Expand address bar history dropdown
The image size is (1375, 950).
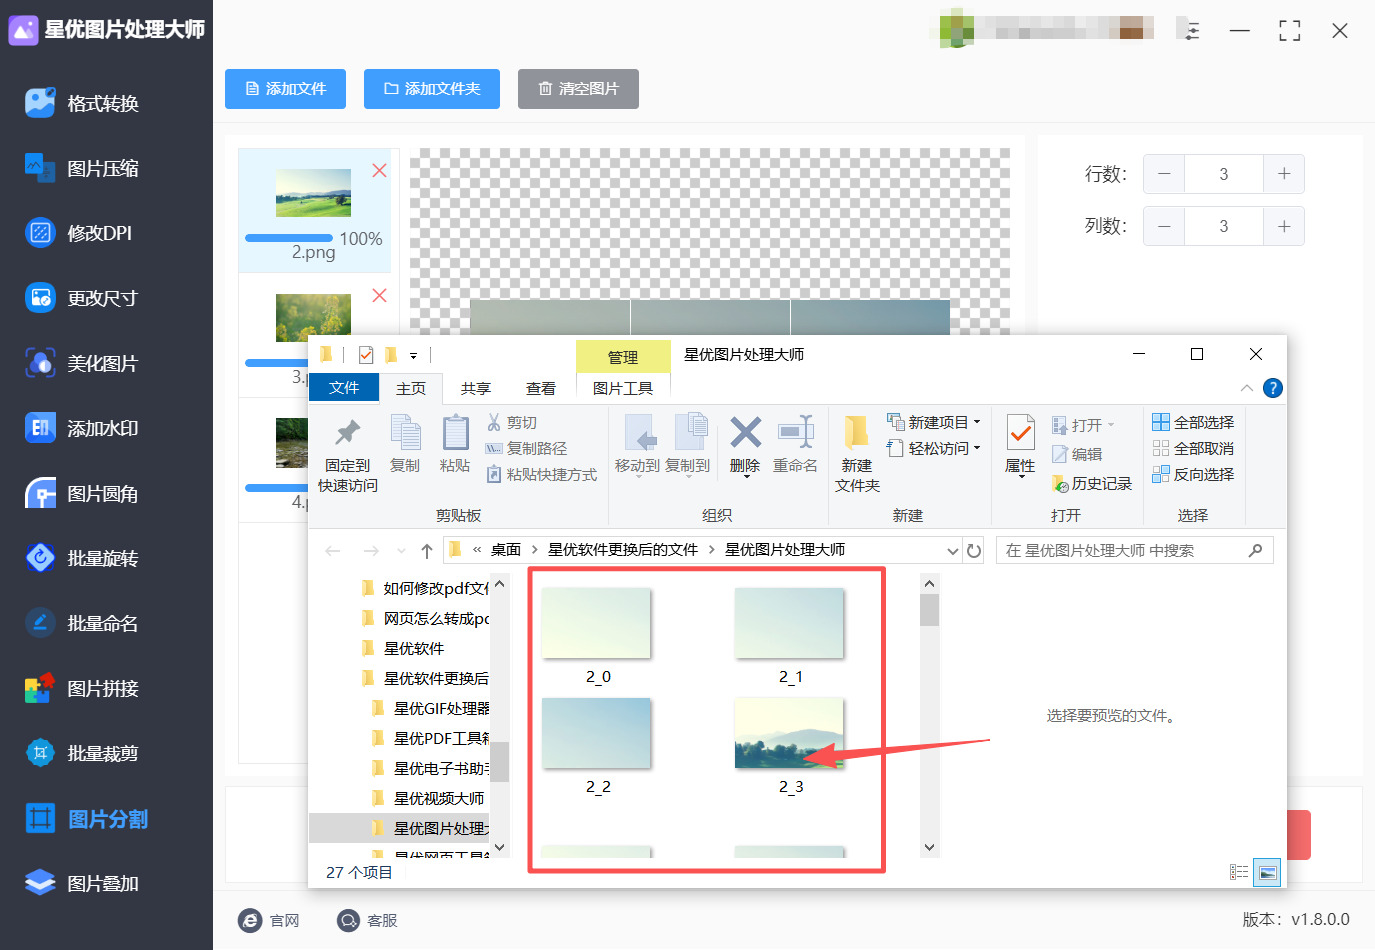[952, 551]
